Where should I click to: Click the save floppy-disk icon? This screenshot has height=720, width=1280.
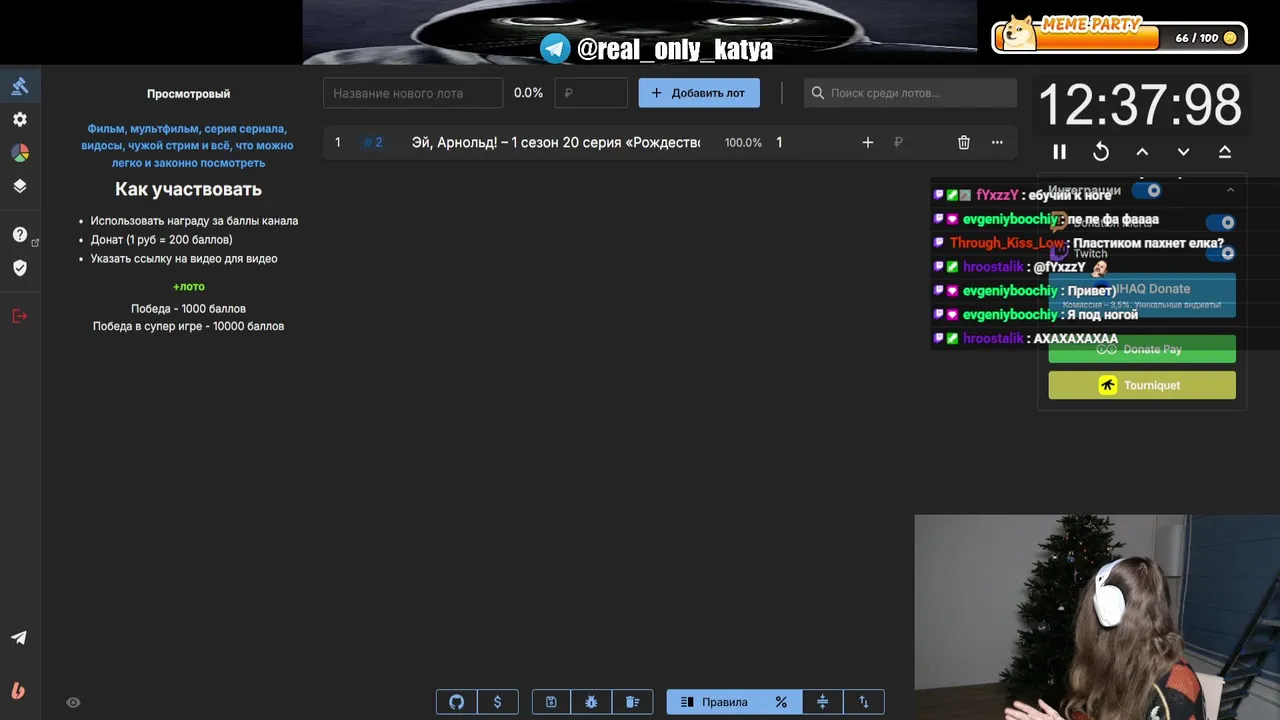coord(551,702)
